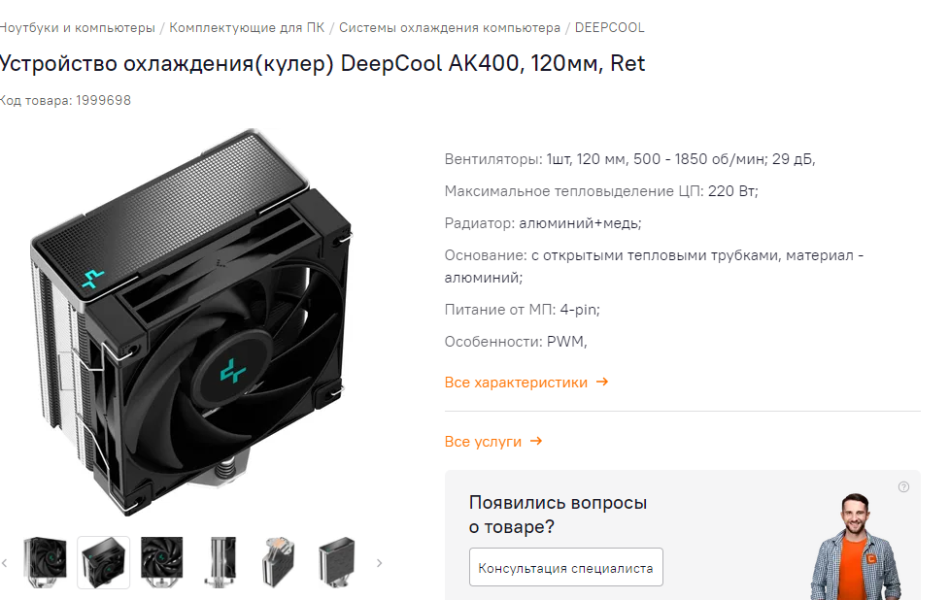Show next thumbnails with right carousel arrow
The width and height of the screenshot is (949, 600).
click(379, 563)
